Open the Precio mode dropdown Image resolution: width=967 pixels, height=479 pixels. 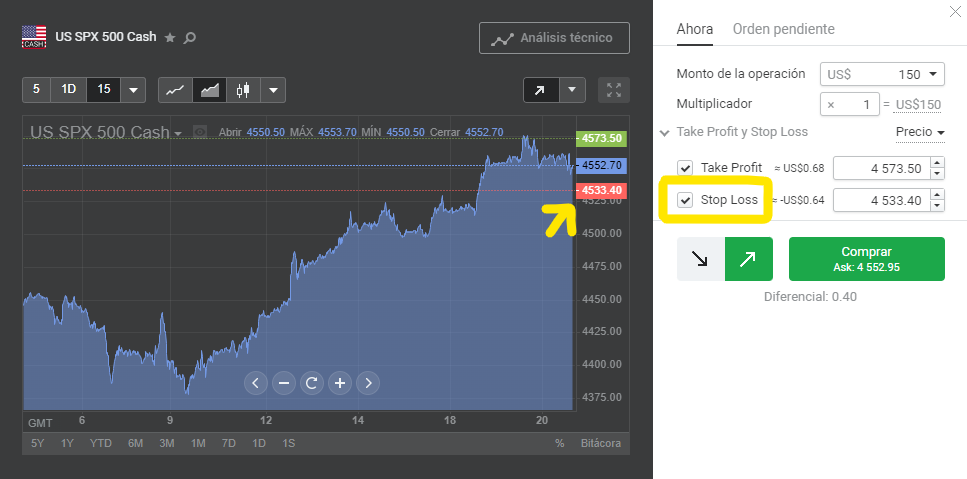click(x=920, y=133)
